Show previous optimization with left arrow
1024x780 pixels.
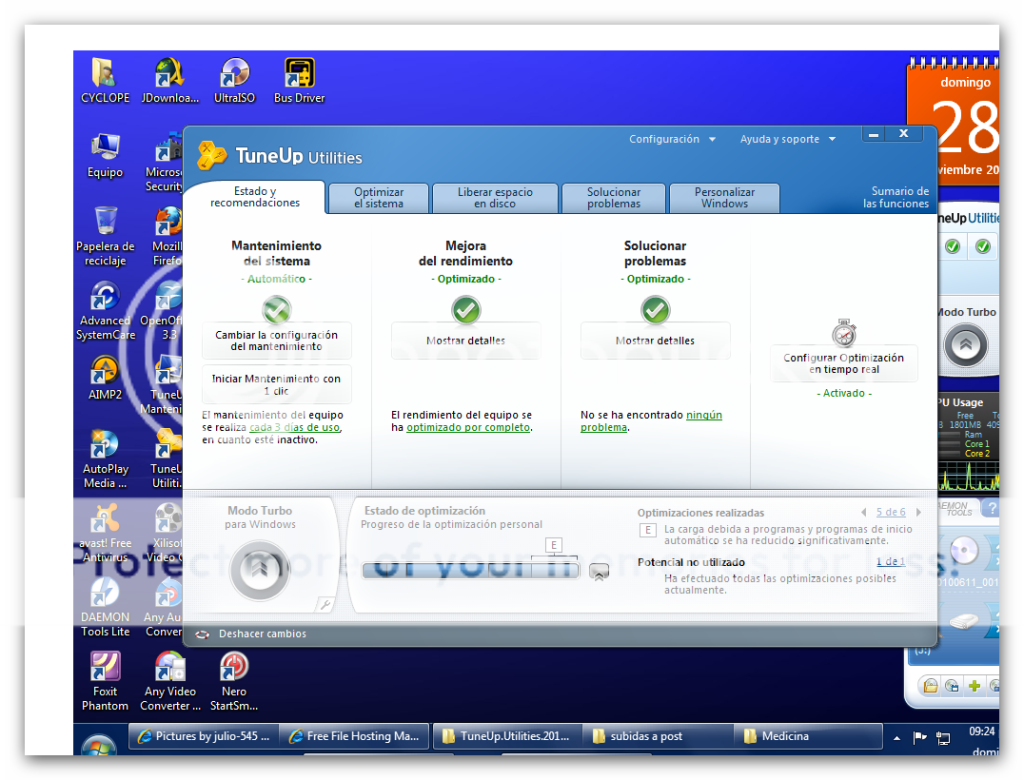tap(864, 512)
